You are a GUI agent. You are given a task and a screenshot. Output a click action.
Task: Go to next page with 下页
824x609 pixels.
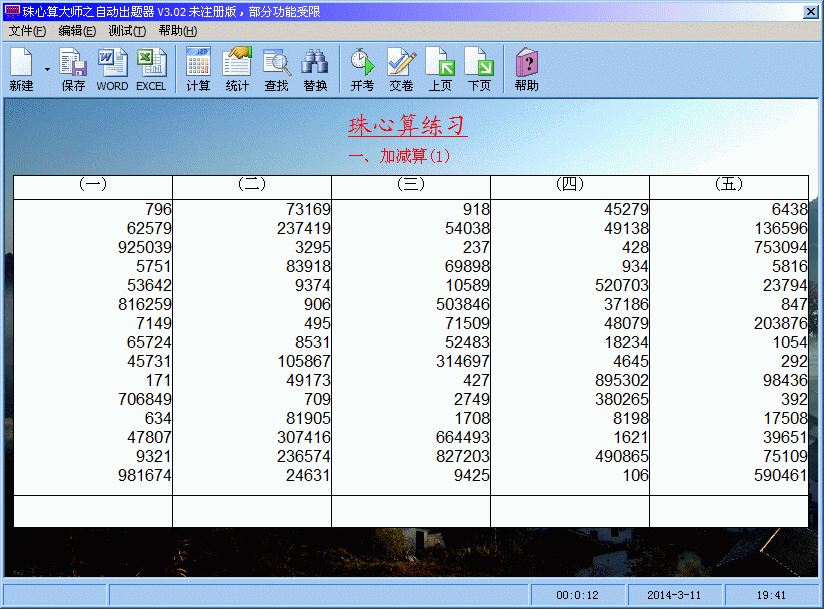[x=479, y=69]
